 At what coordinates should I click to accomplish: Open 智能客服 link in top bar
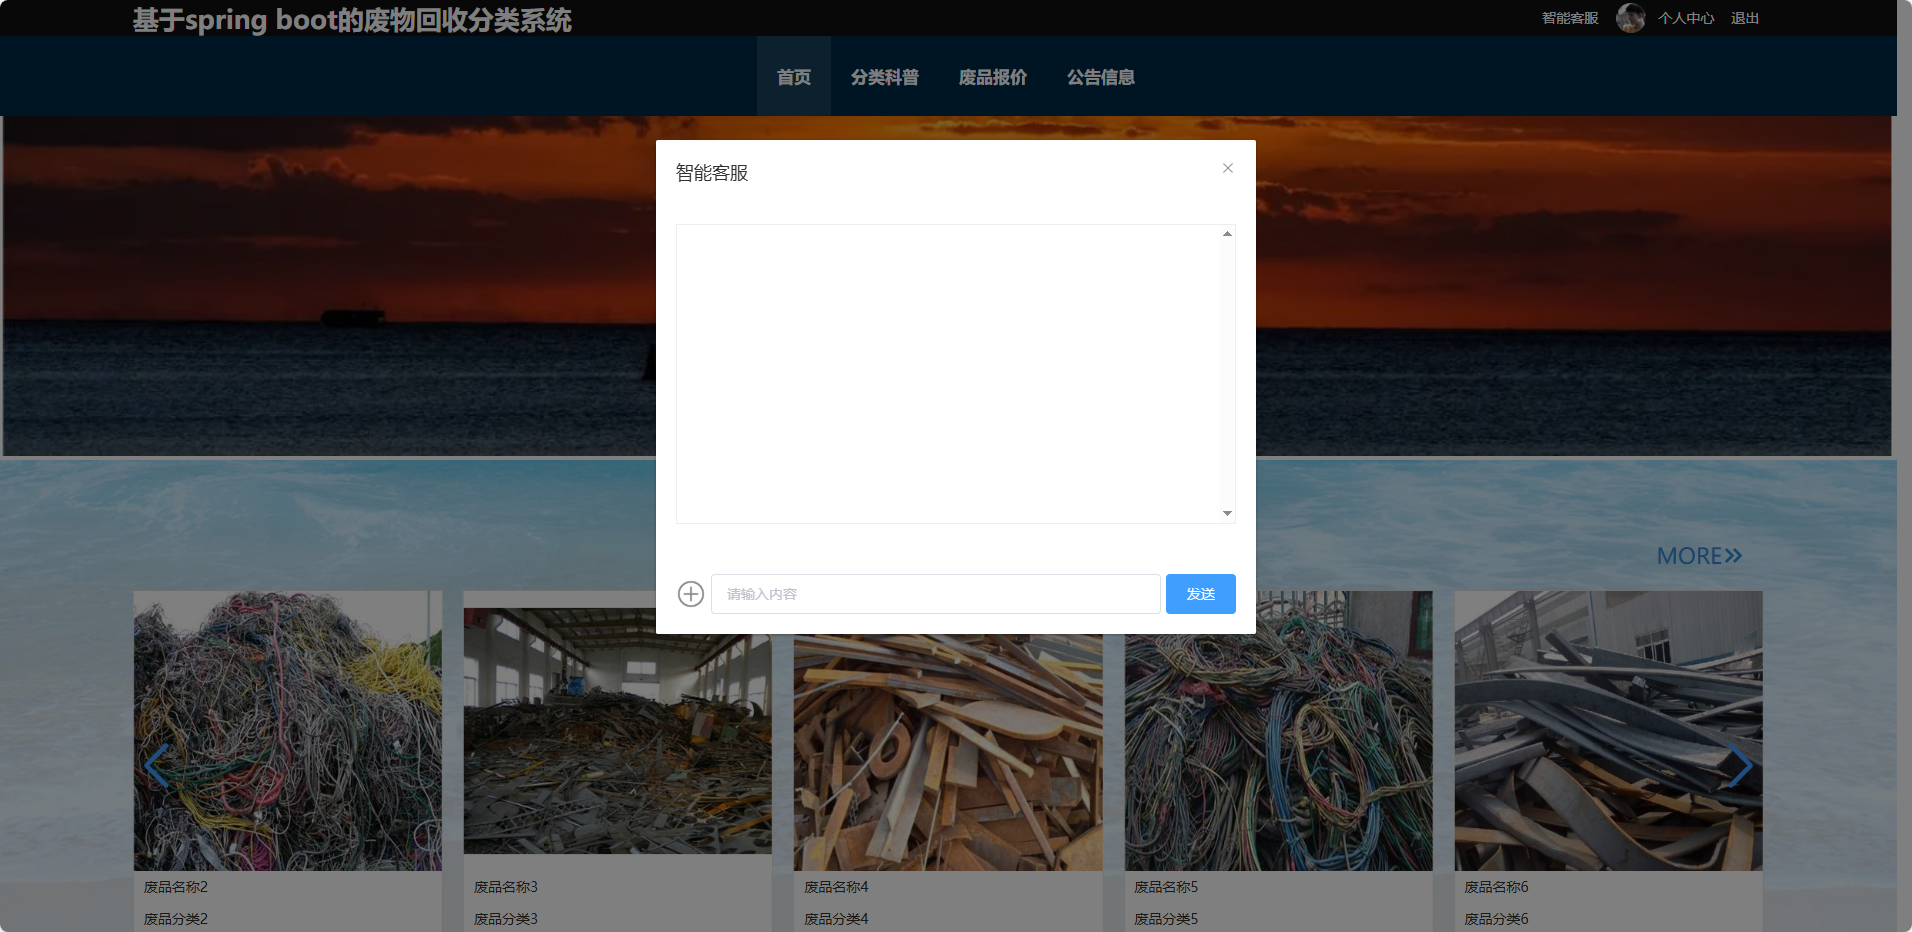(x=1570, y=18)
